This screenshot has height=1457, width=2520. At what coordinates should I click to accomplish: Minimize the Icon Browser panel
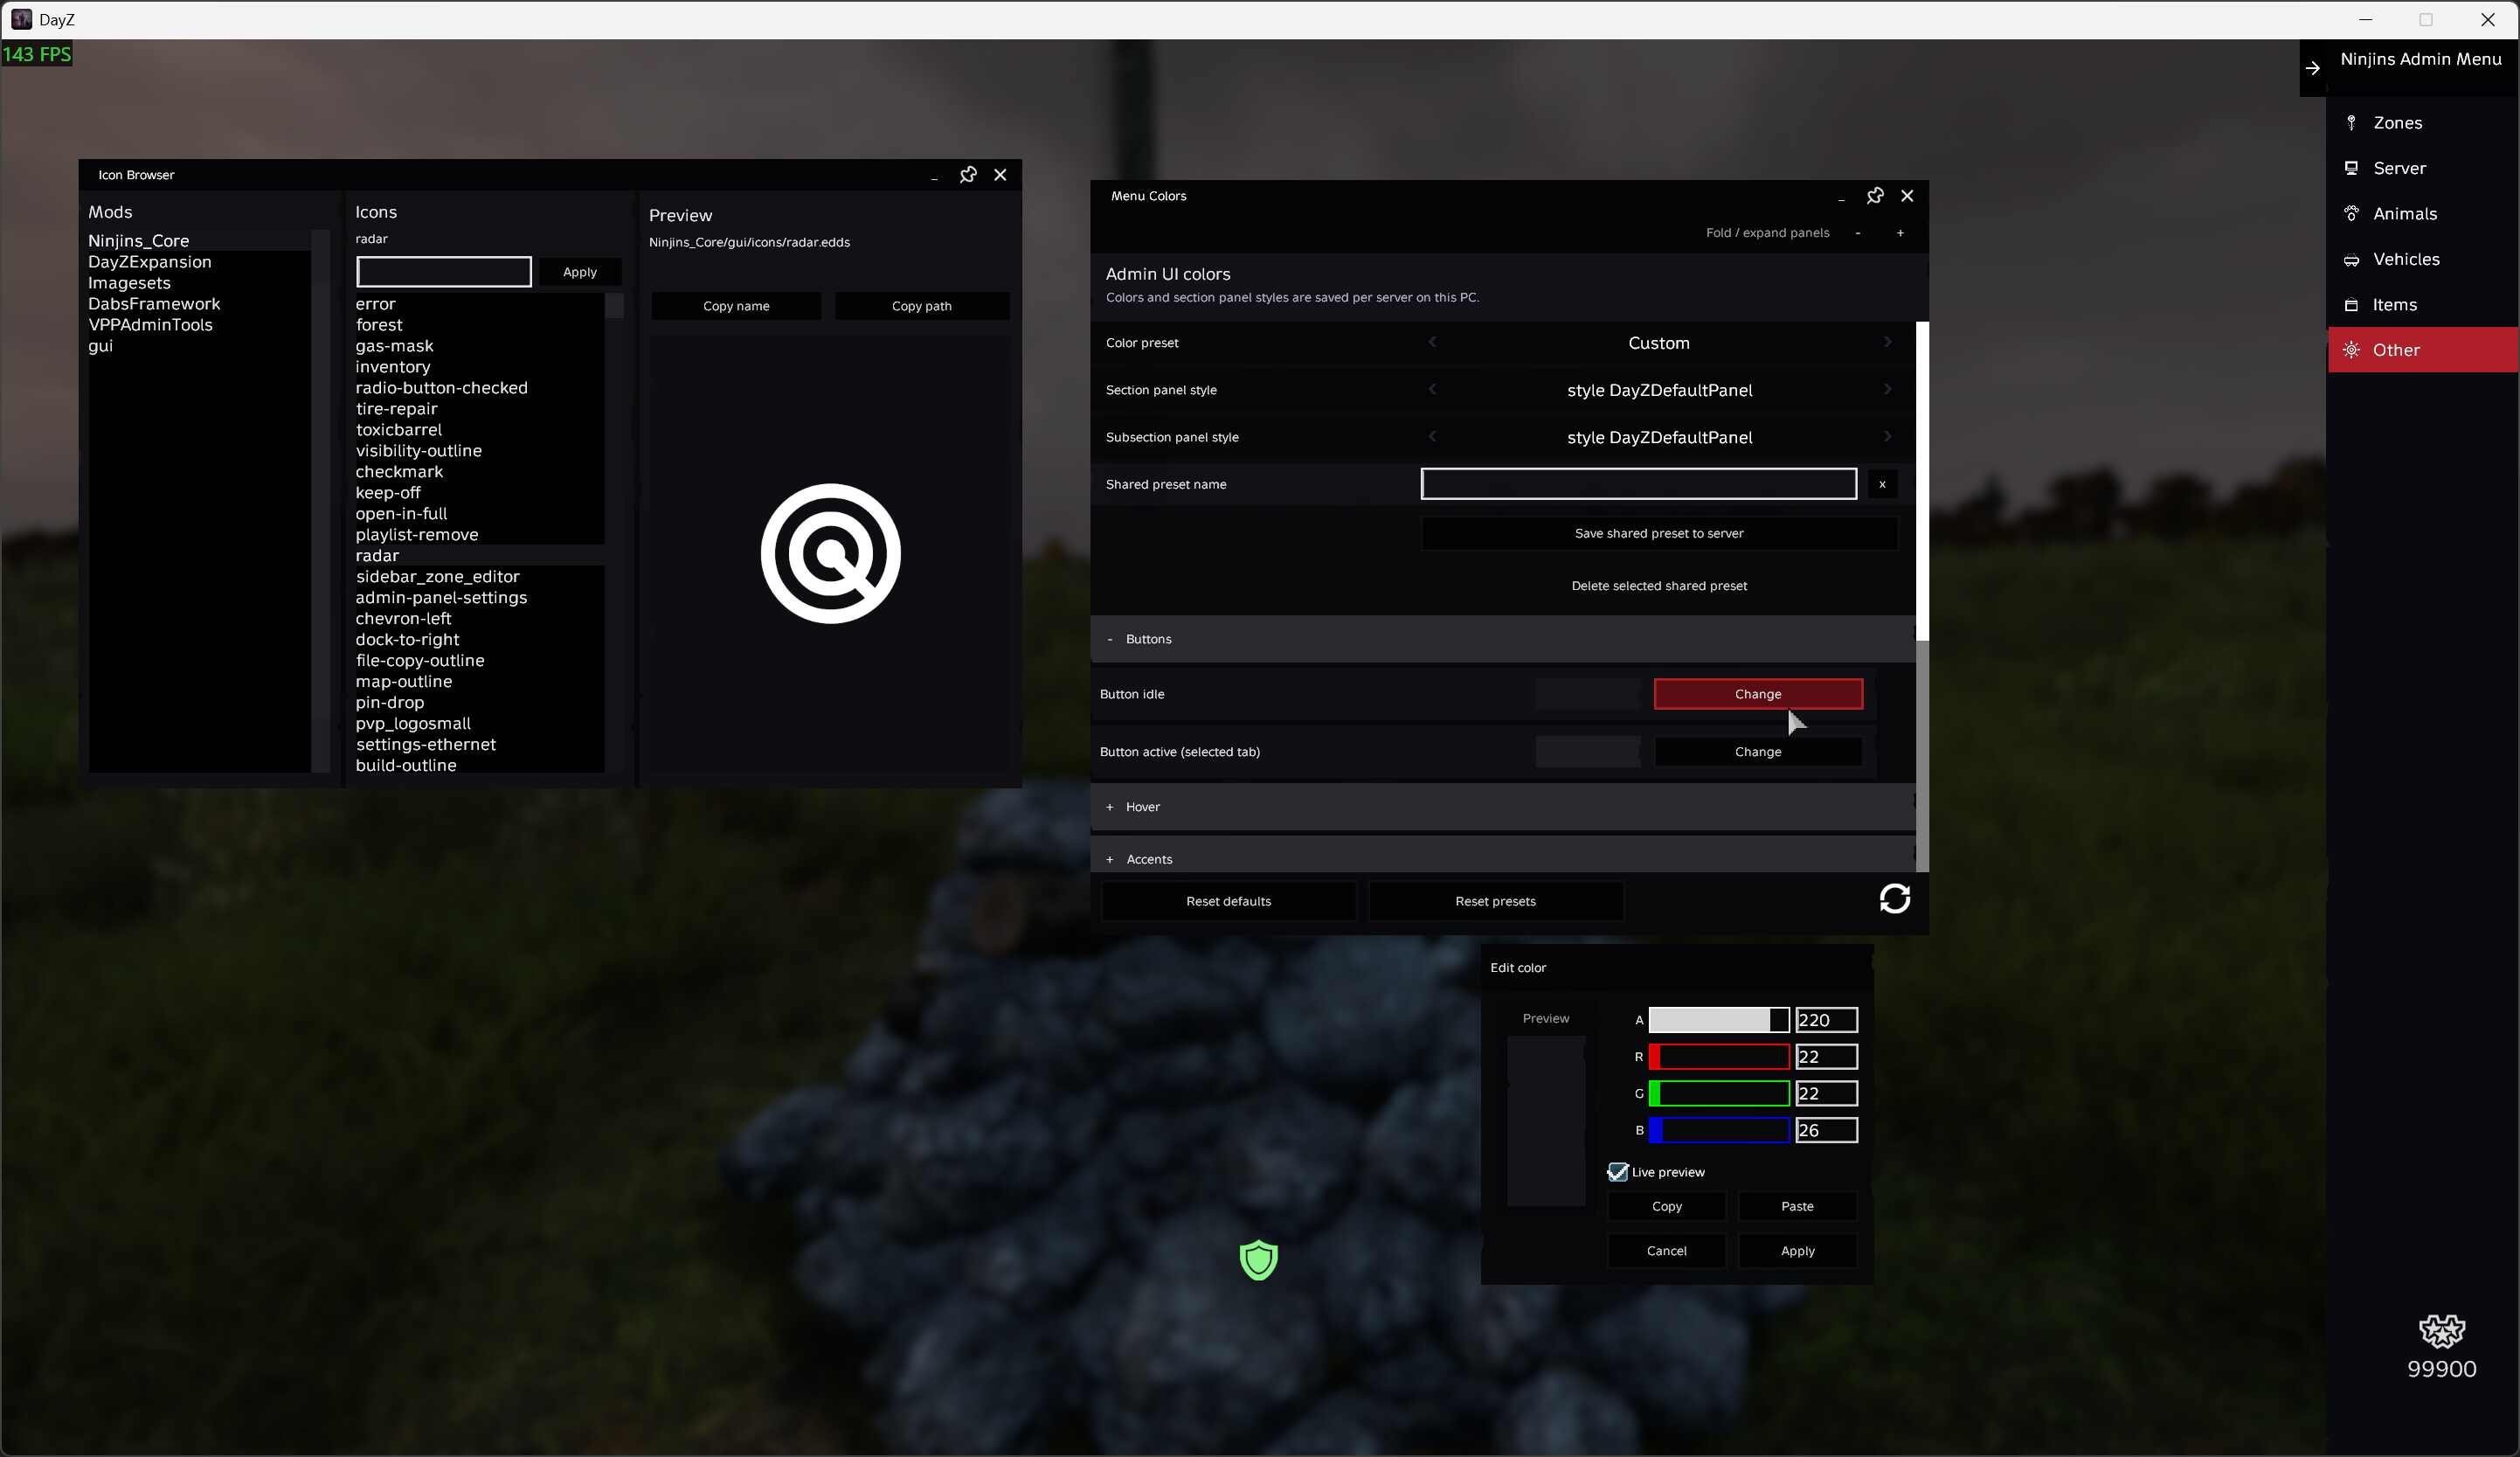click(934, 177)
